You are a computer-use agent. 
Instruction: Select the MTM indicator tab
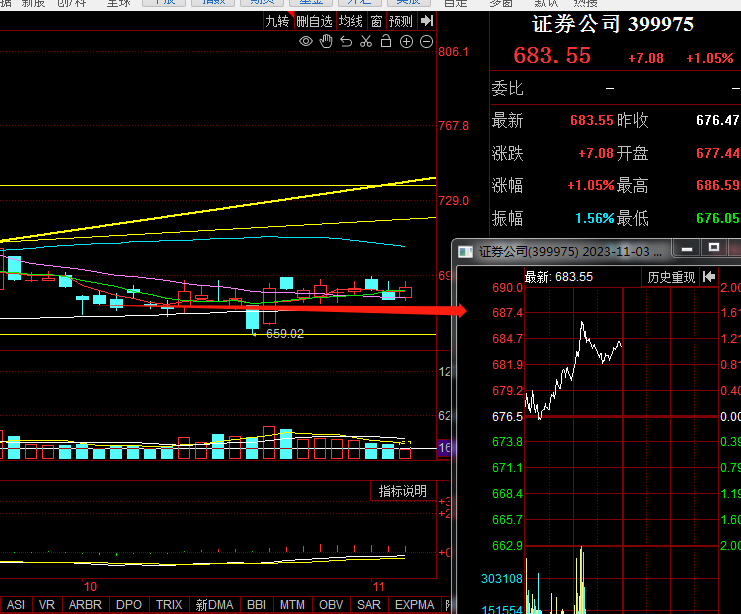coord(292,605)
